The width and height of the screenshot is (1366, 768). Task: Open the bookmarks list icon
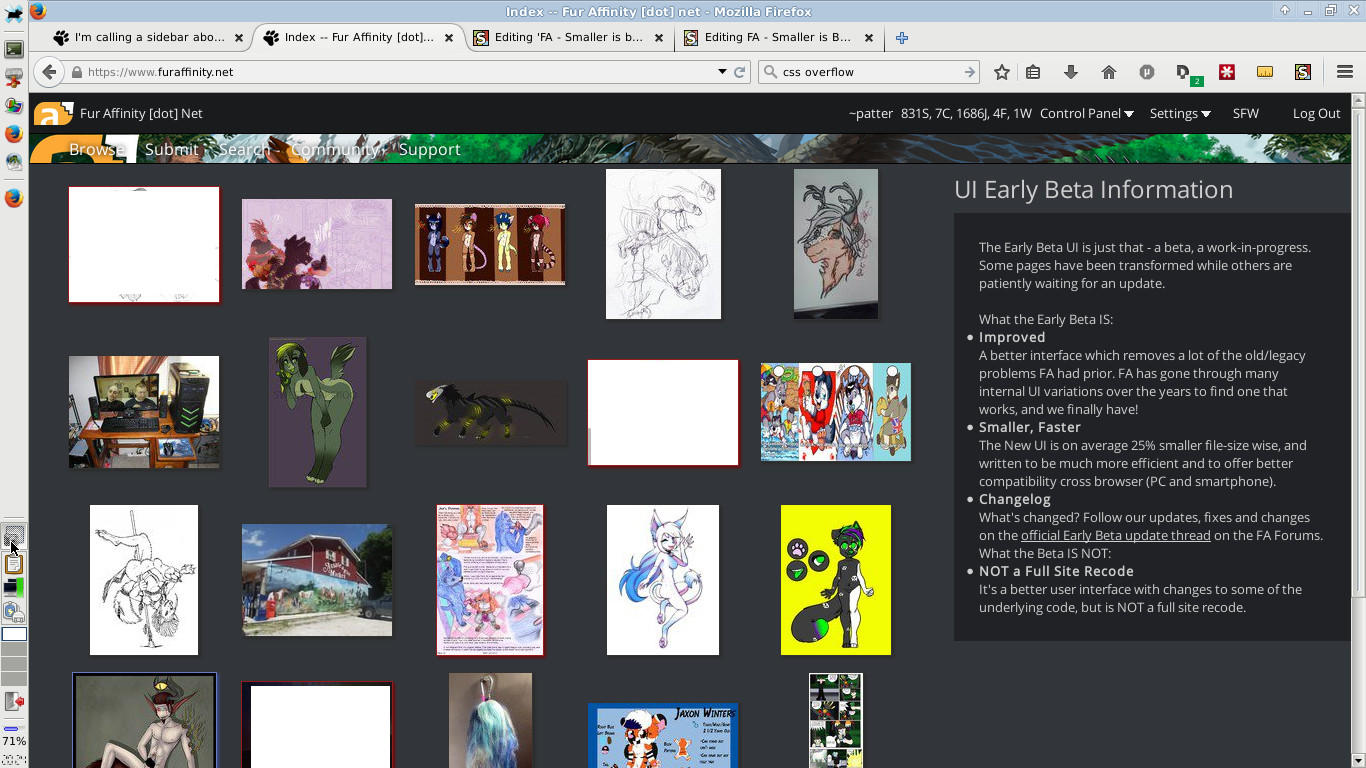[1033, 72]
